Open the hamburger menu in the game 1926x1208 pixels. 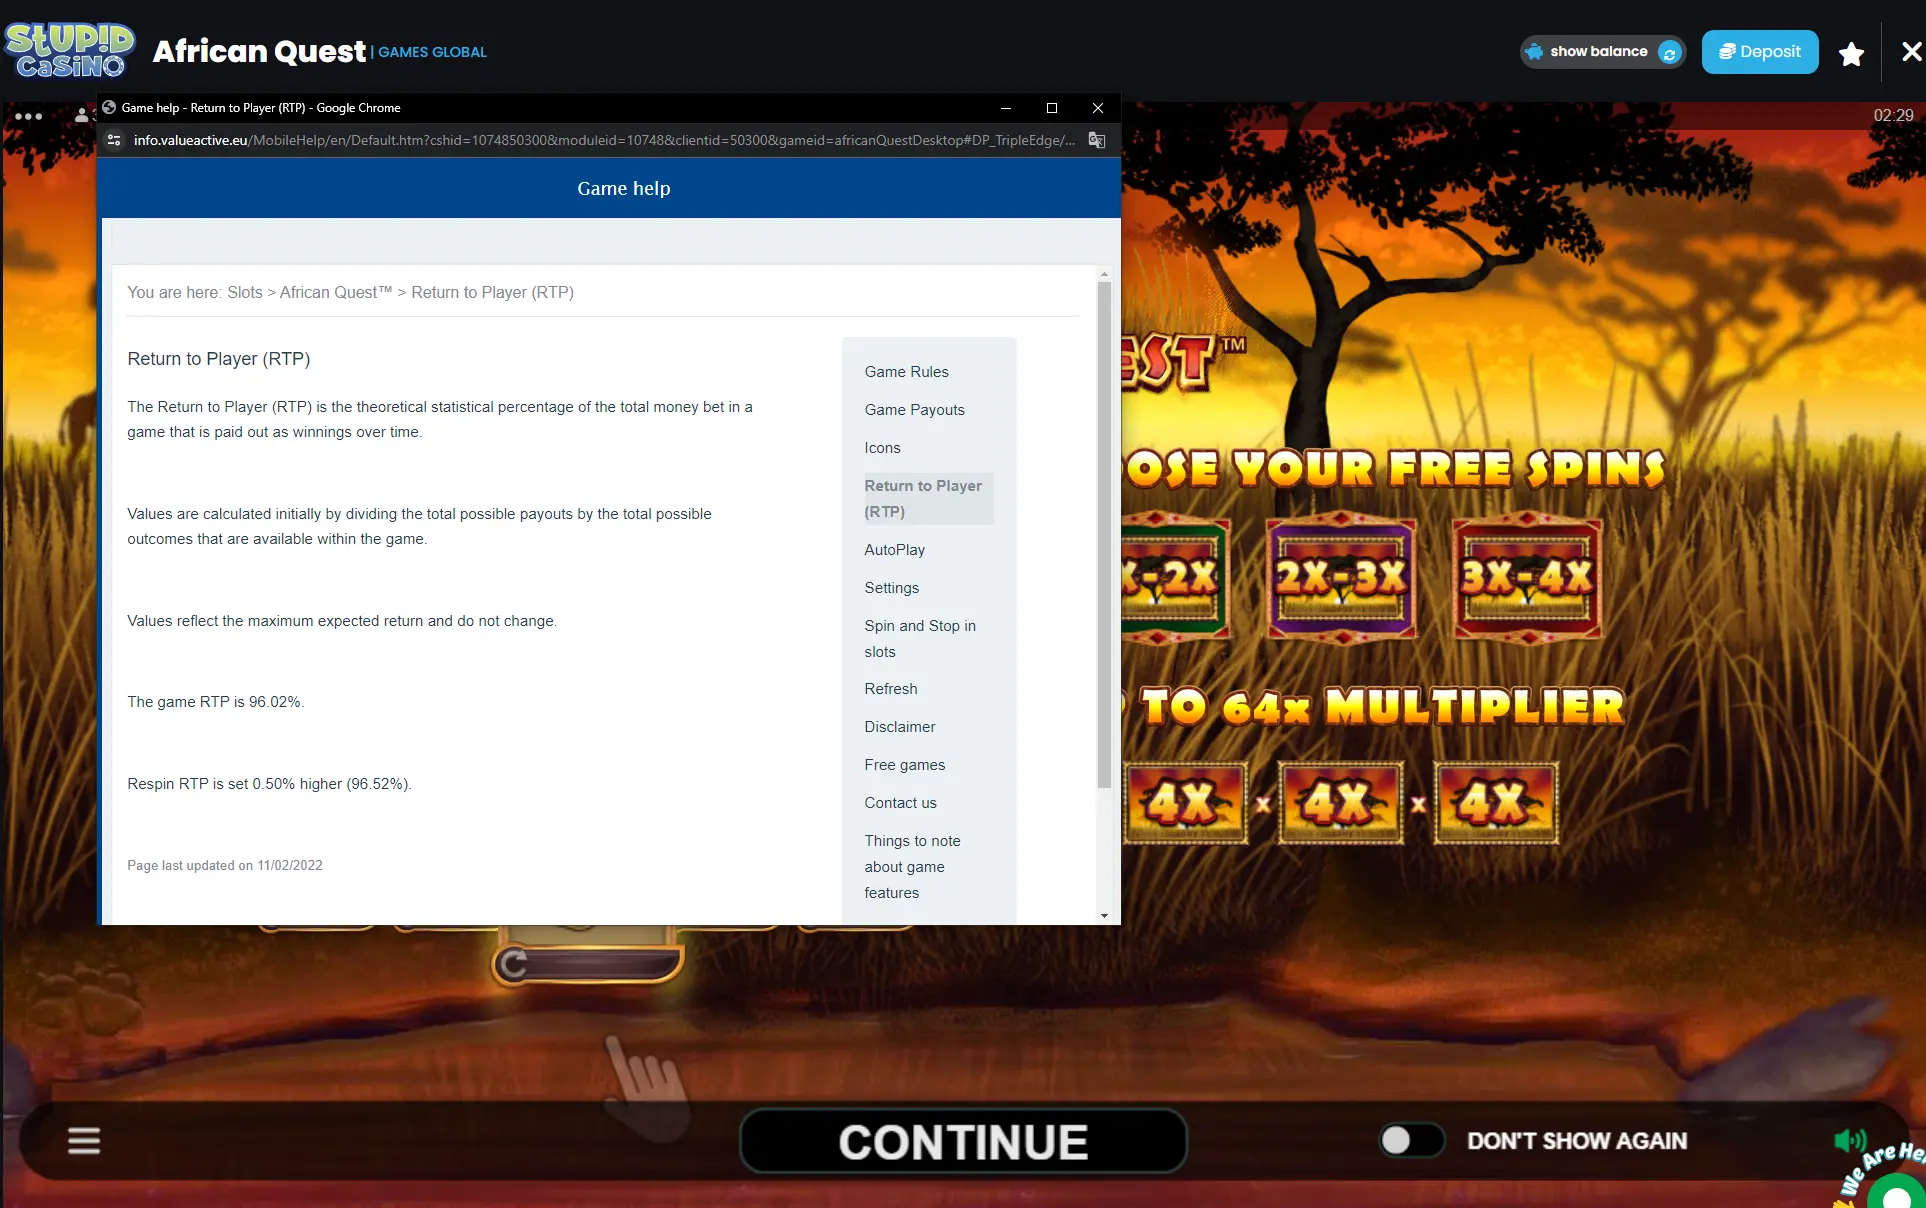click(84, 1141)
